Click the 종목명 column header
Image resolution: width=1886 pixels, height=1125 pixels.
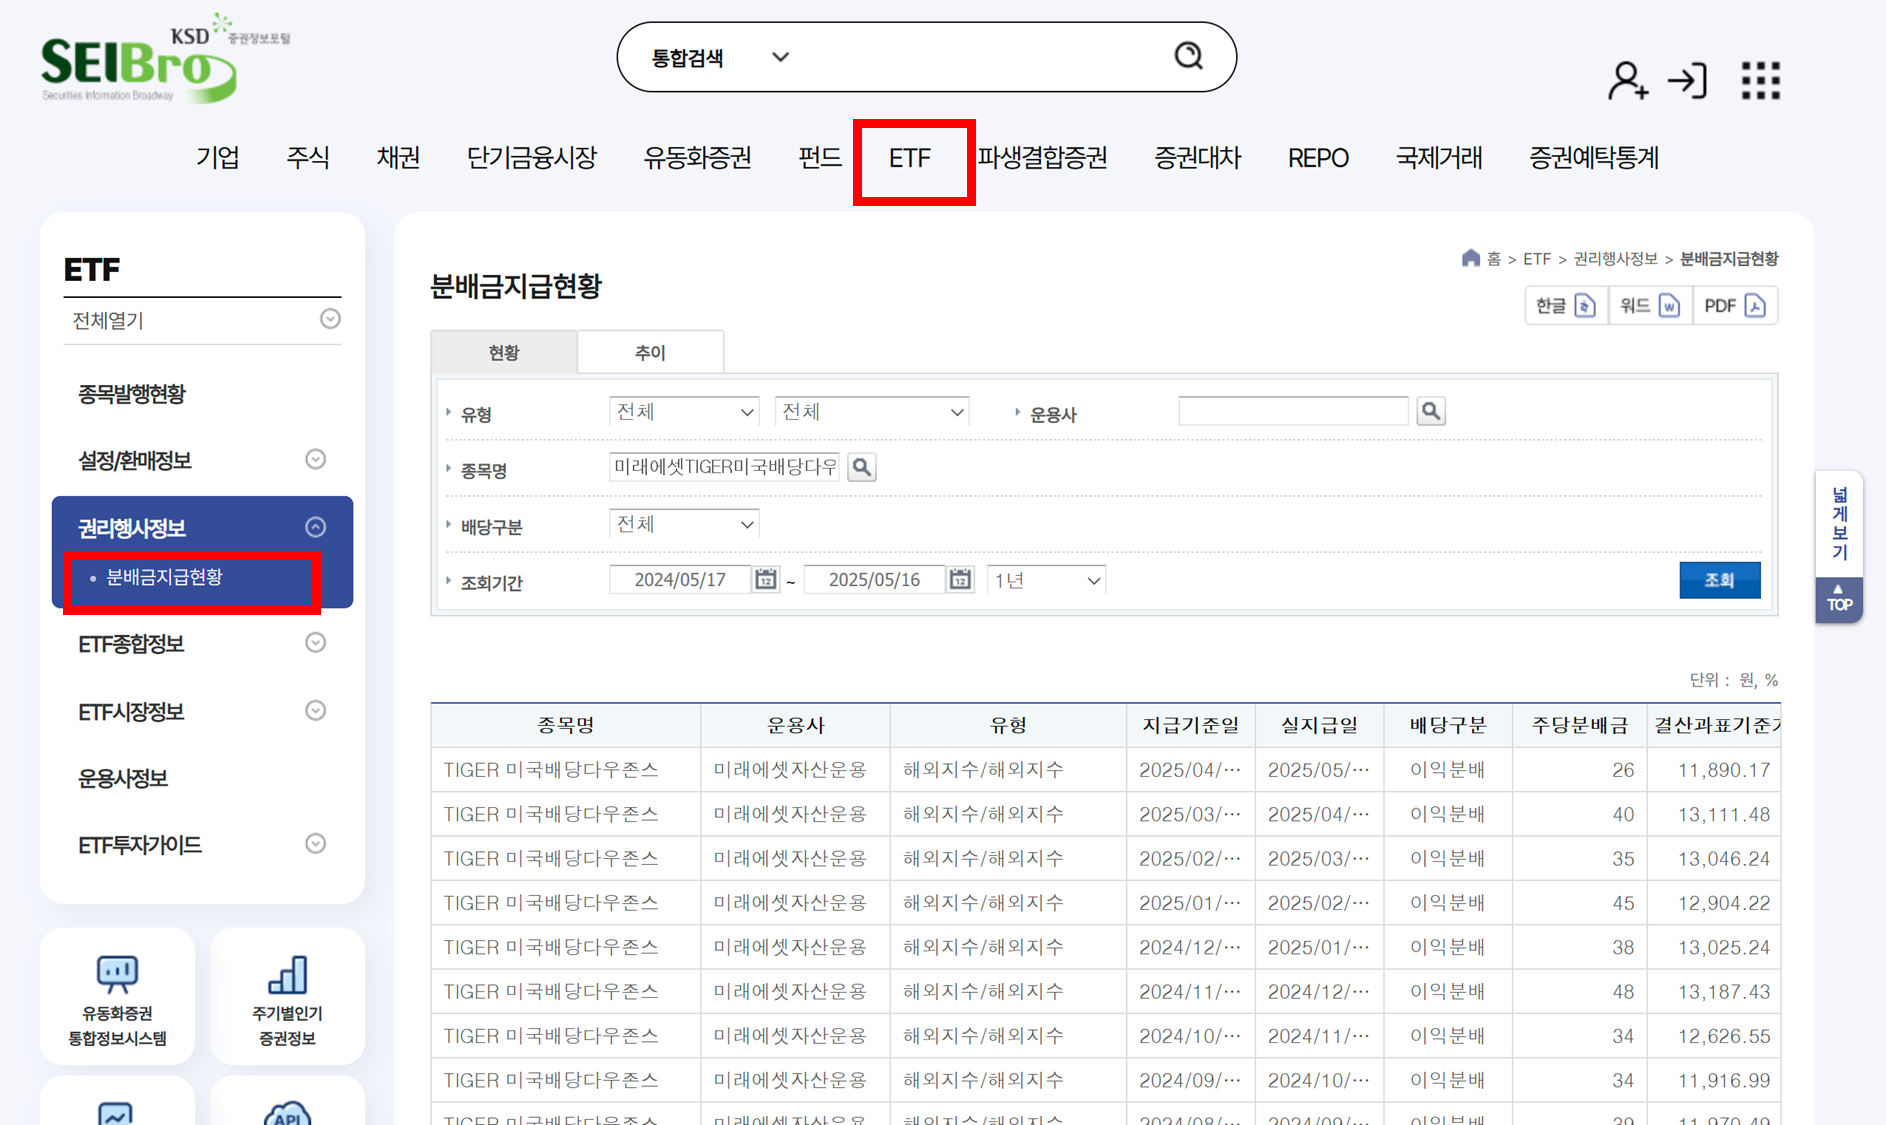[566, 725]
